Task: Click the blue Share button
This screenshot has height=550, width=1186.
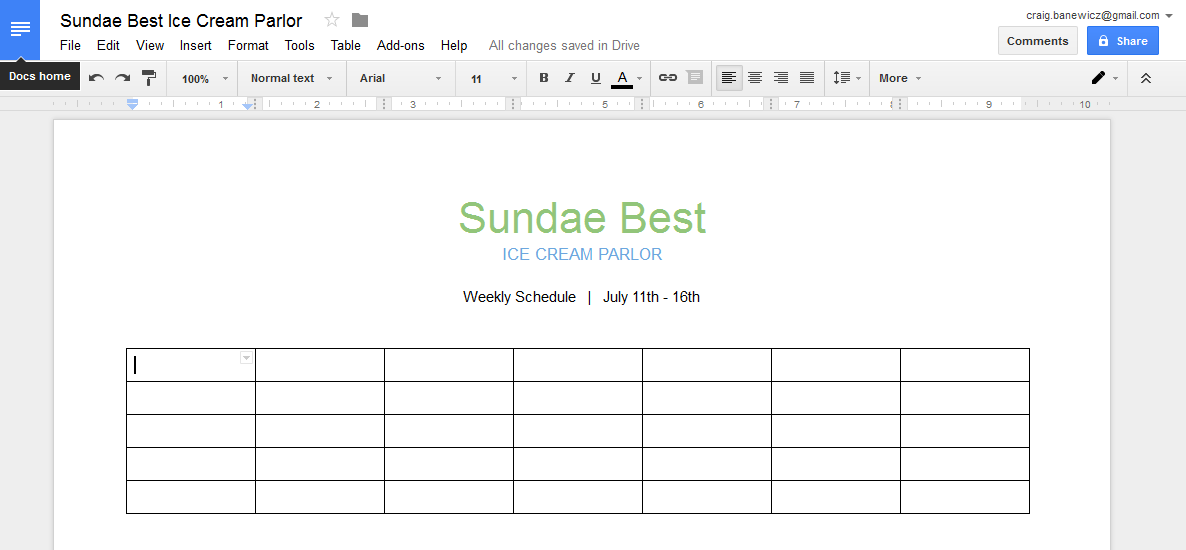Action: [x=1122, y=41]
